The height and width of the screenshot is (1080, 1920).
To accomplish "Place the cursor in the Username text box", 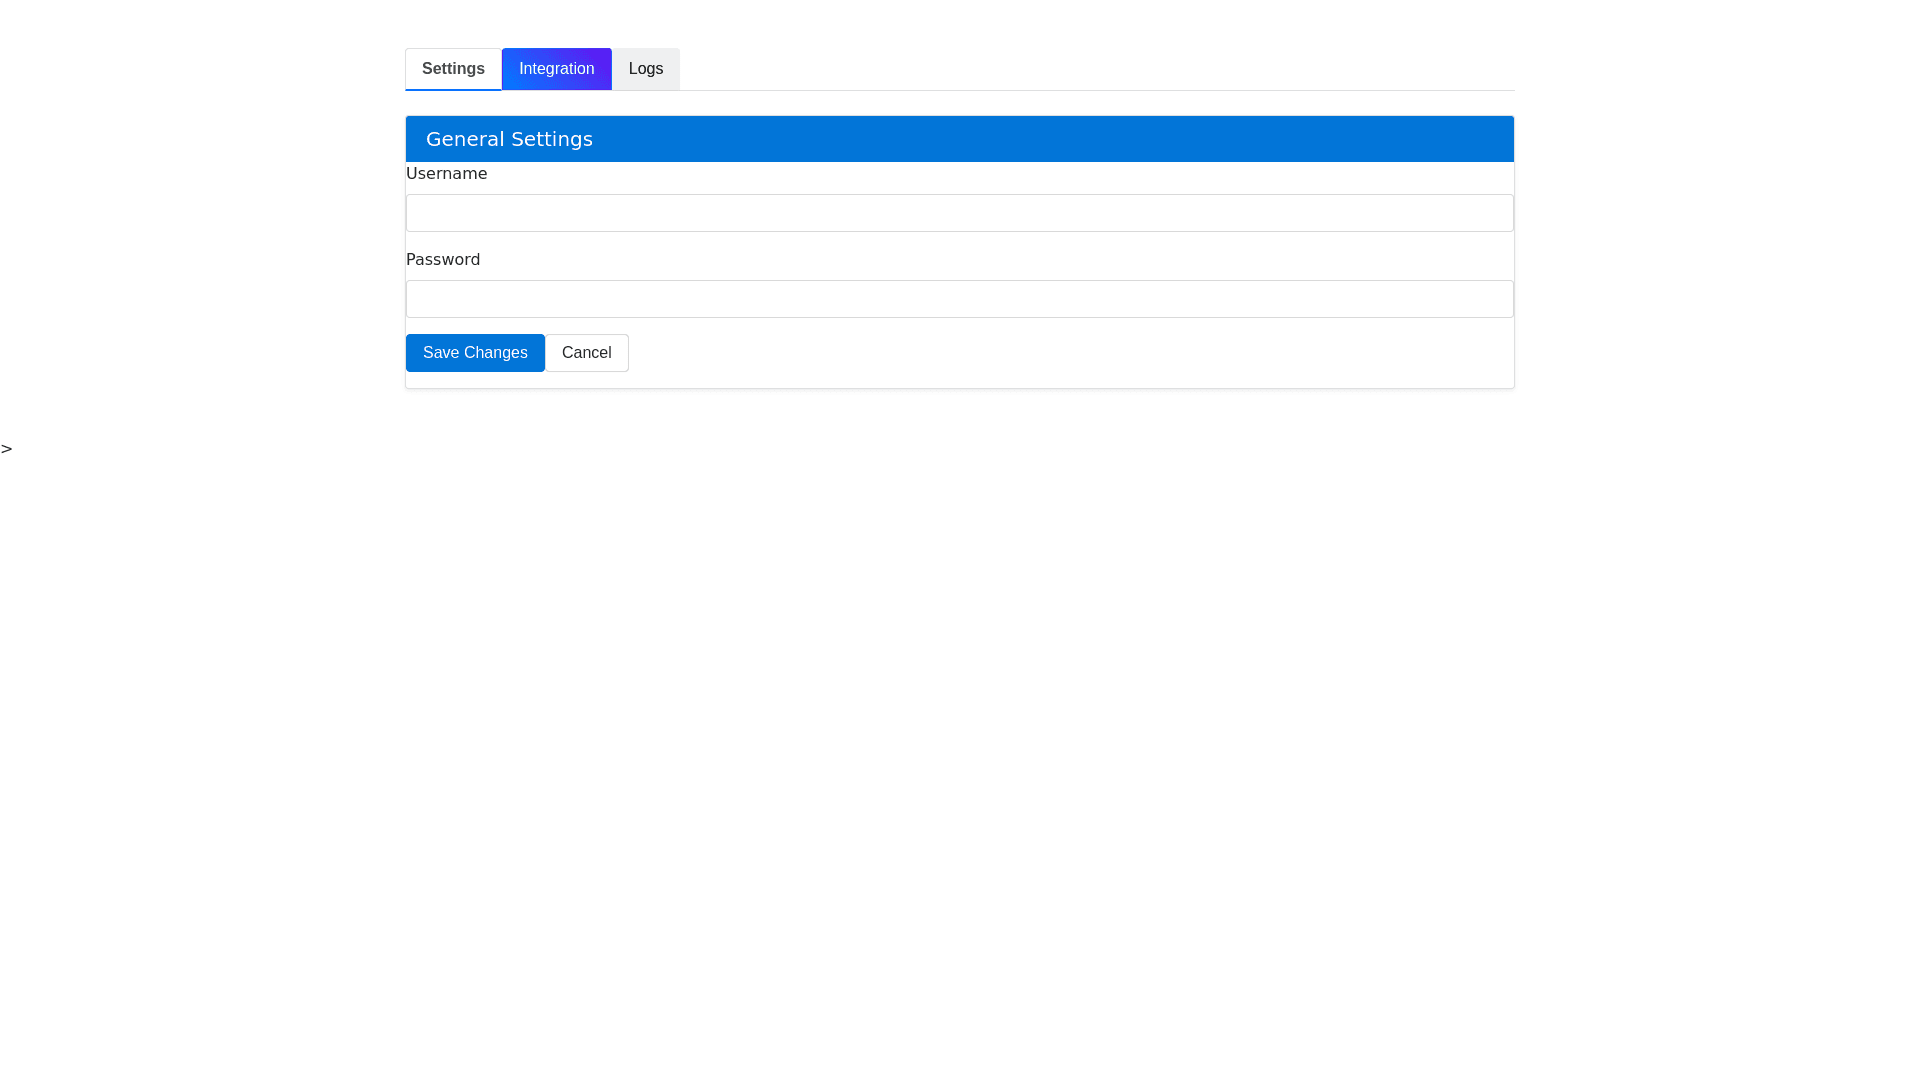I will (959, 213).
